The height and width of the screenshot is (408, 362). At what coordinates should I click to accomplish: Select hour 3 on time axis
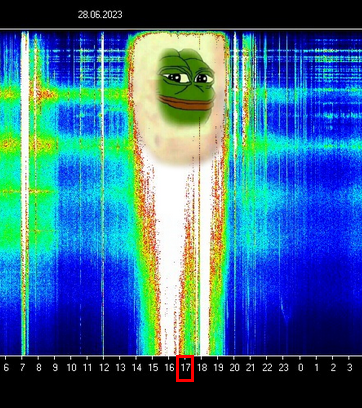[349, 368]
